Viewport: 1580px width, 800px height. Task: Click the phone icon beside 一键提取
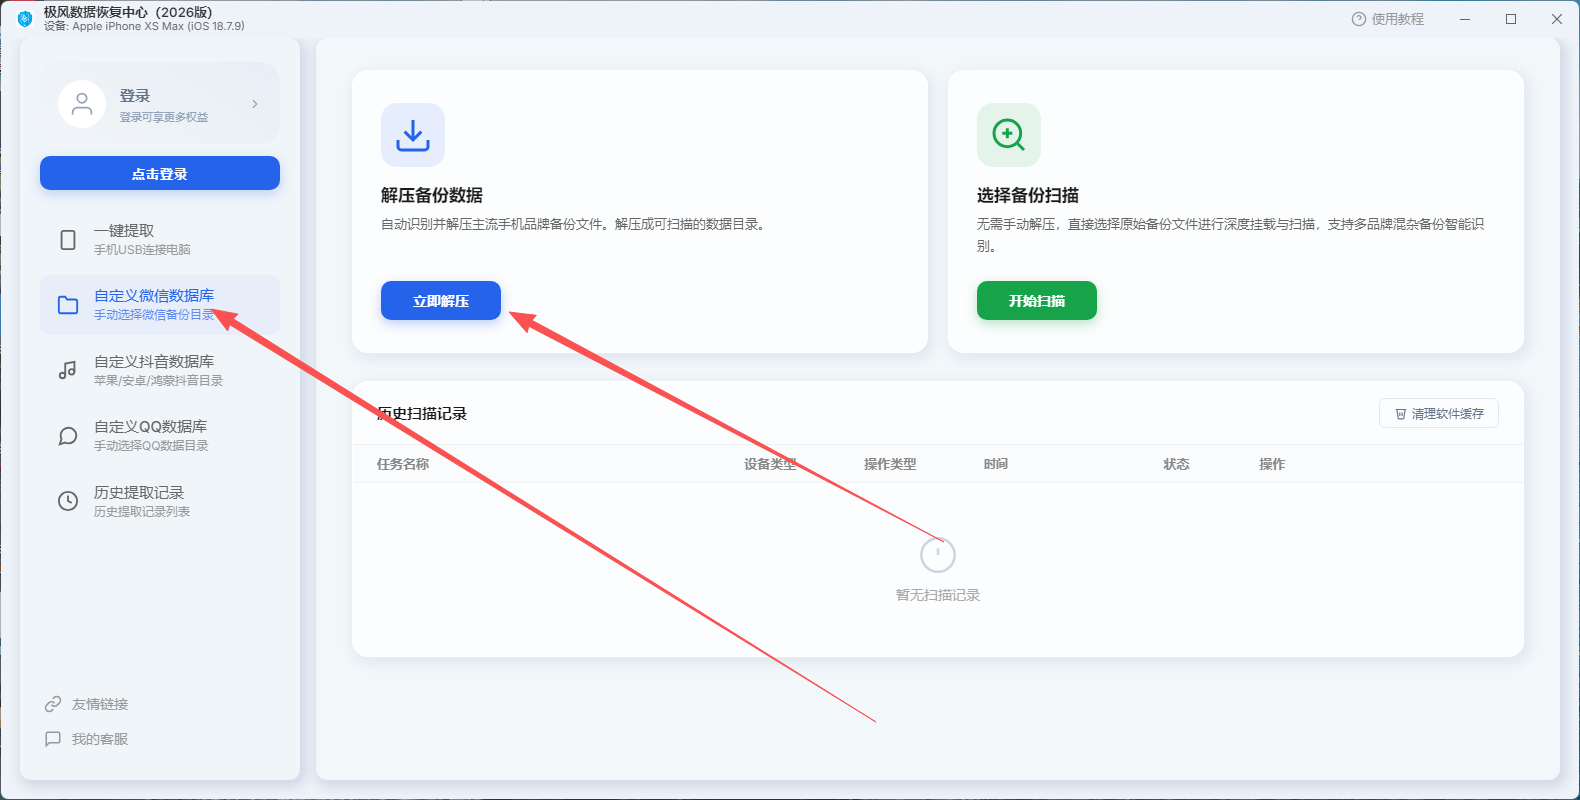(68, 240)
